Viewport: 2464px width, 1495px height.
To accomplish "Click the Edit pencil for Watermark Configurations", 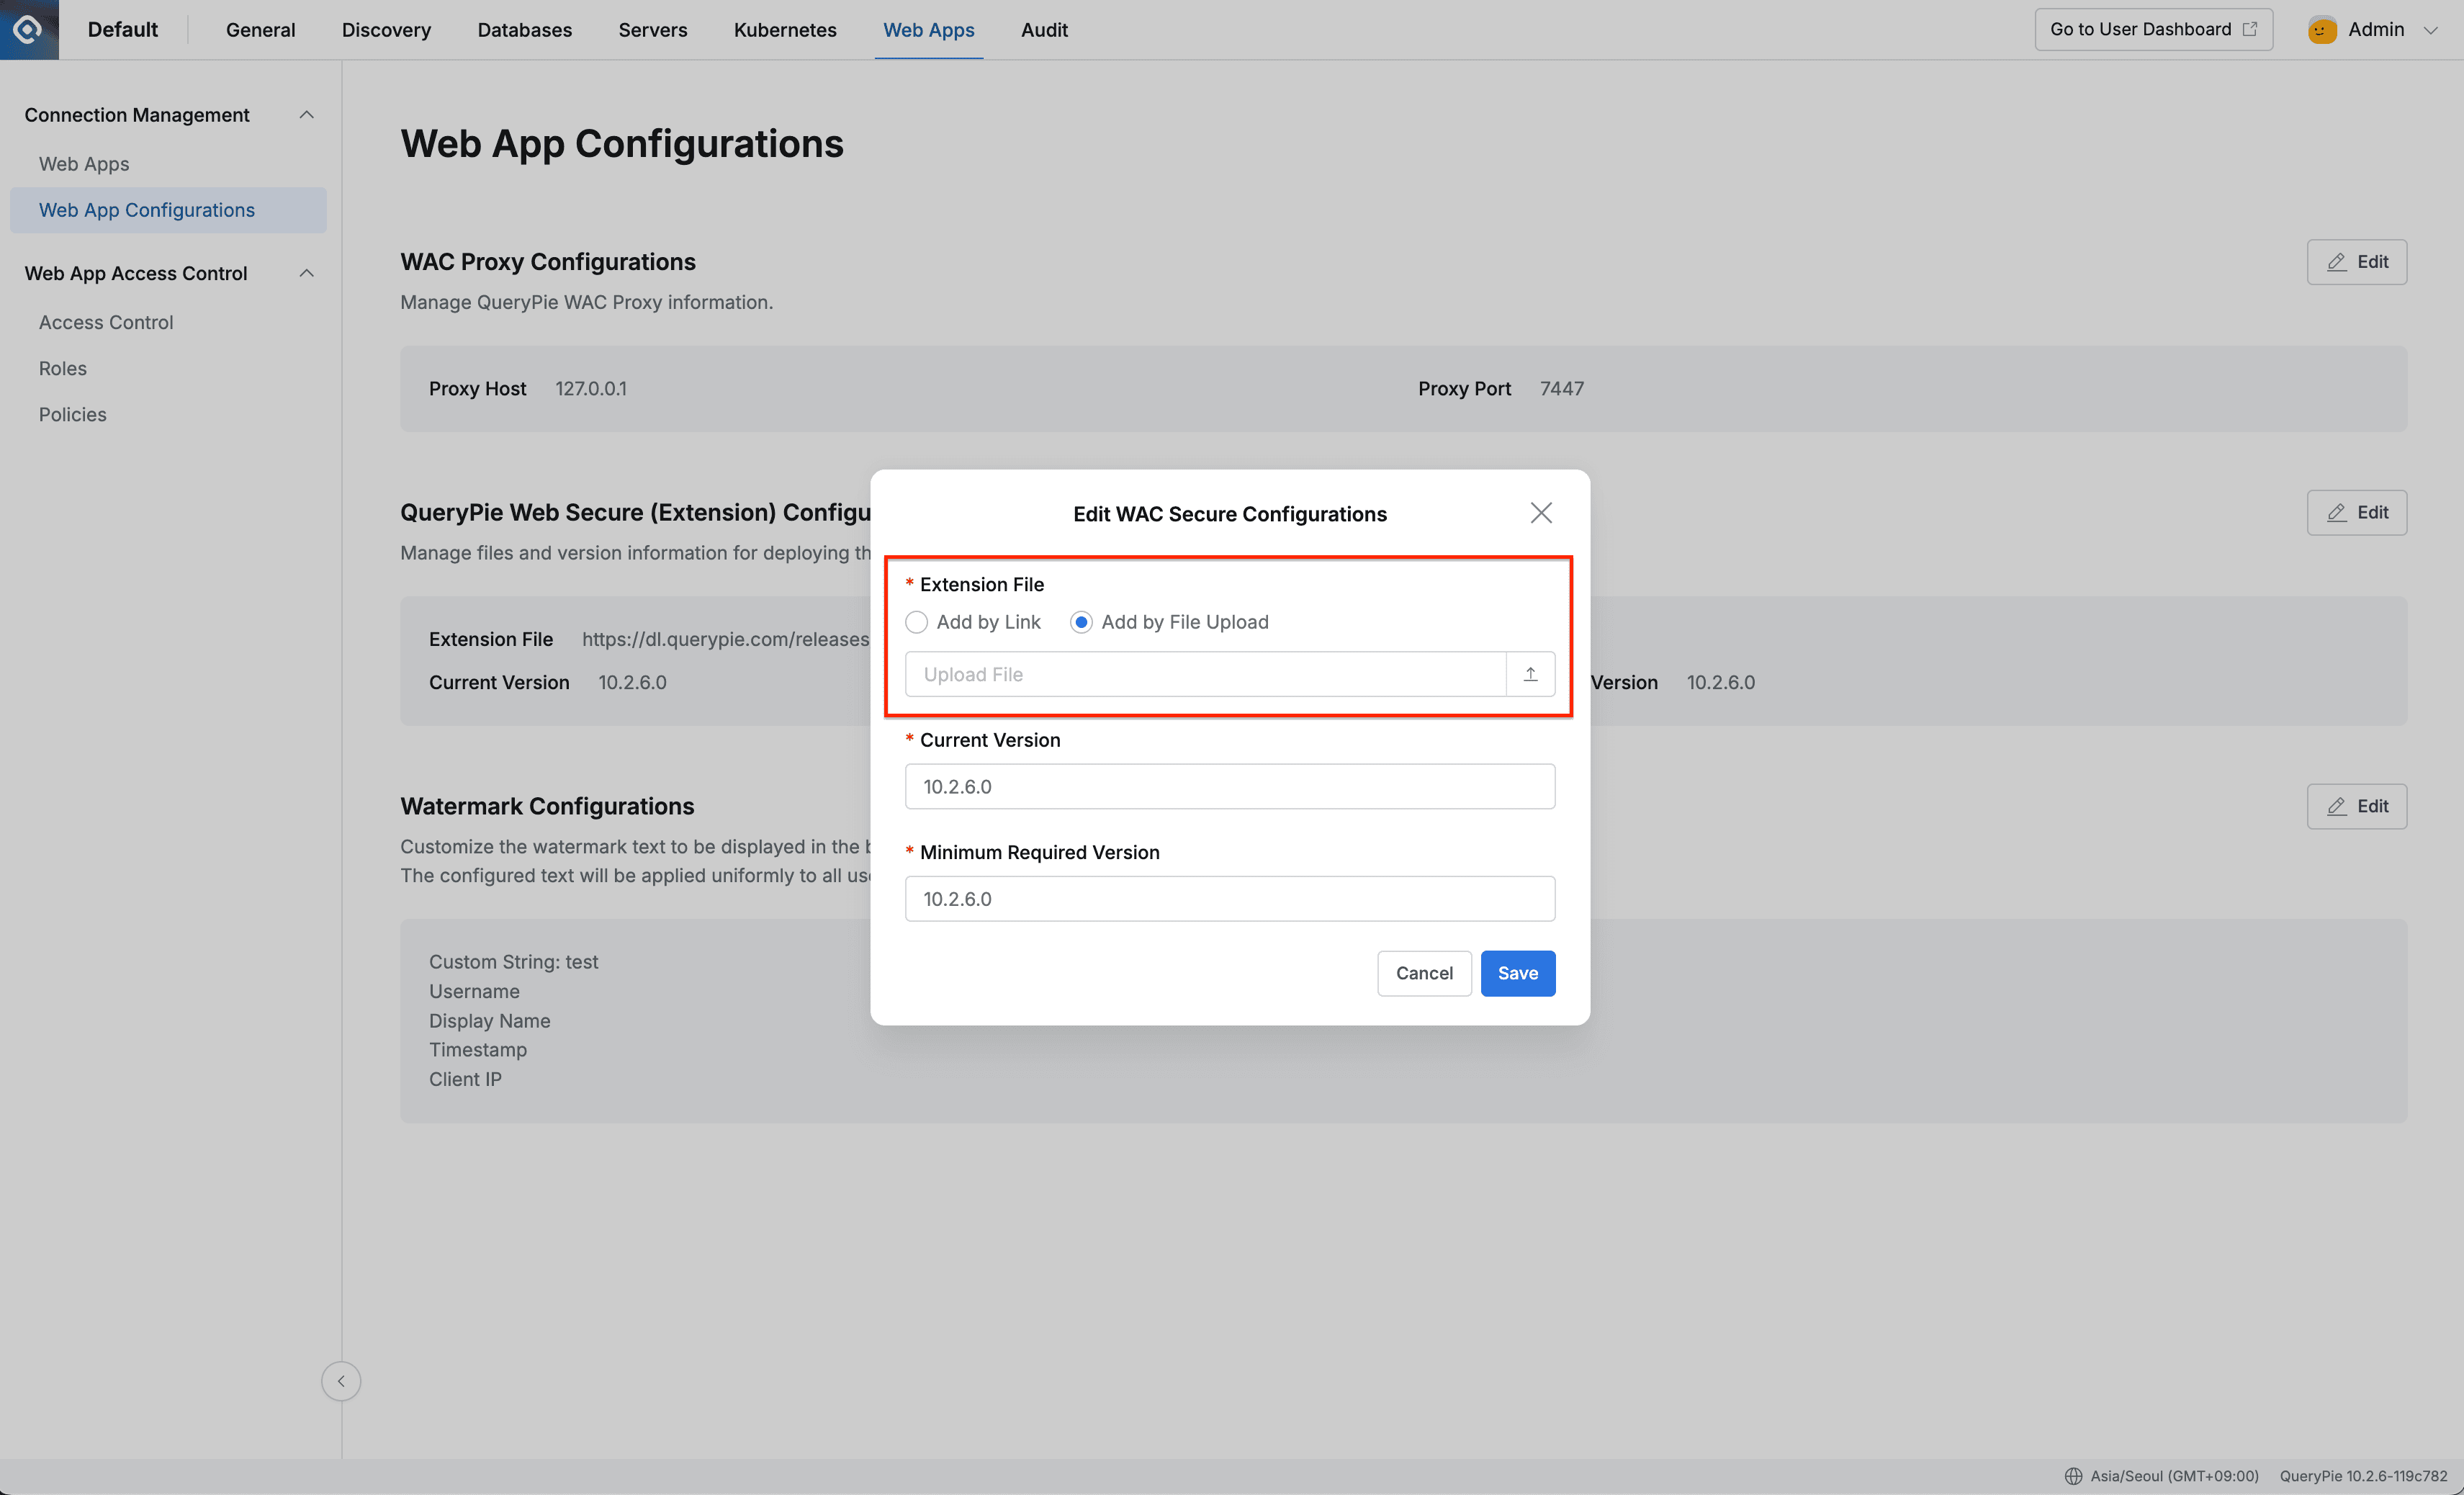I will pos(2337,805).
